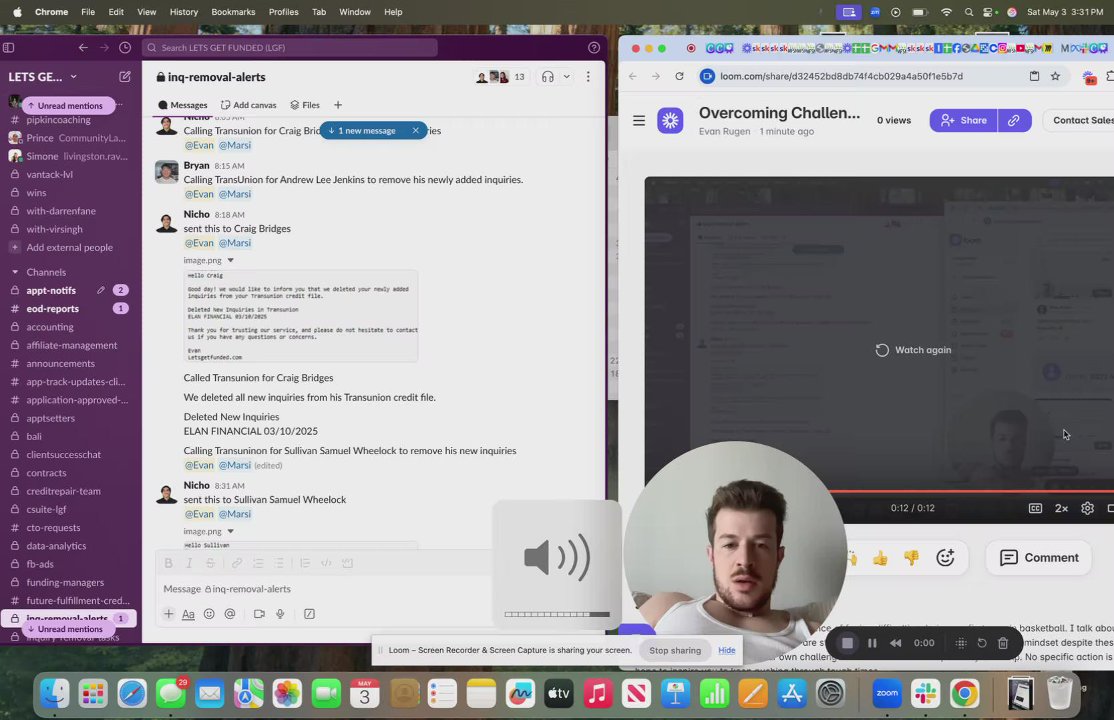
Task: Reload the Loom page in Chrome
Action: (679, 76)
